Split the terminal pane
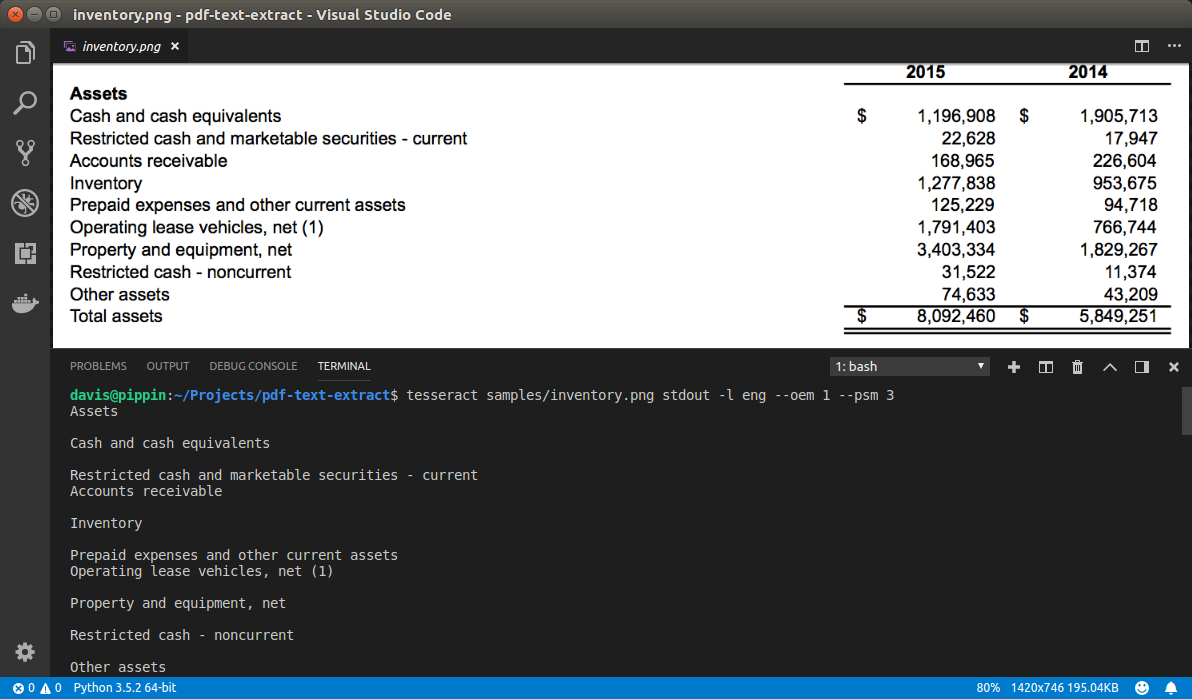1192x699 pixels. (1046, 367)
